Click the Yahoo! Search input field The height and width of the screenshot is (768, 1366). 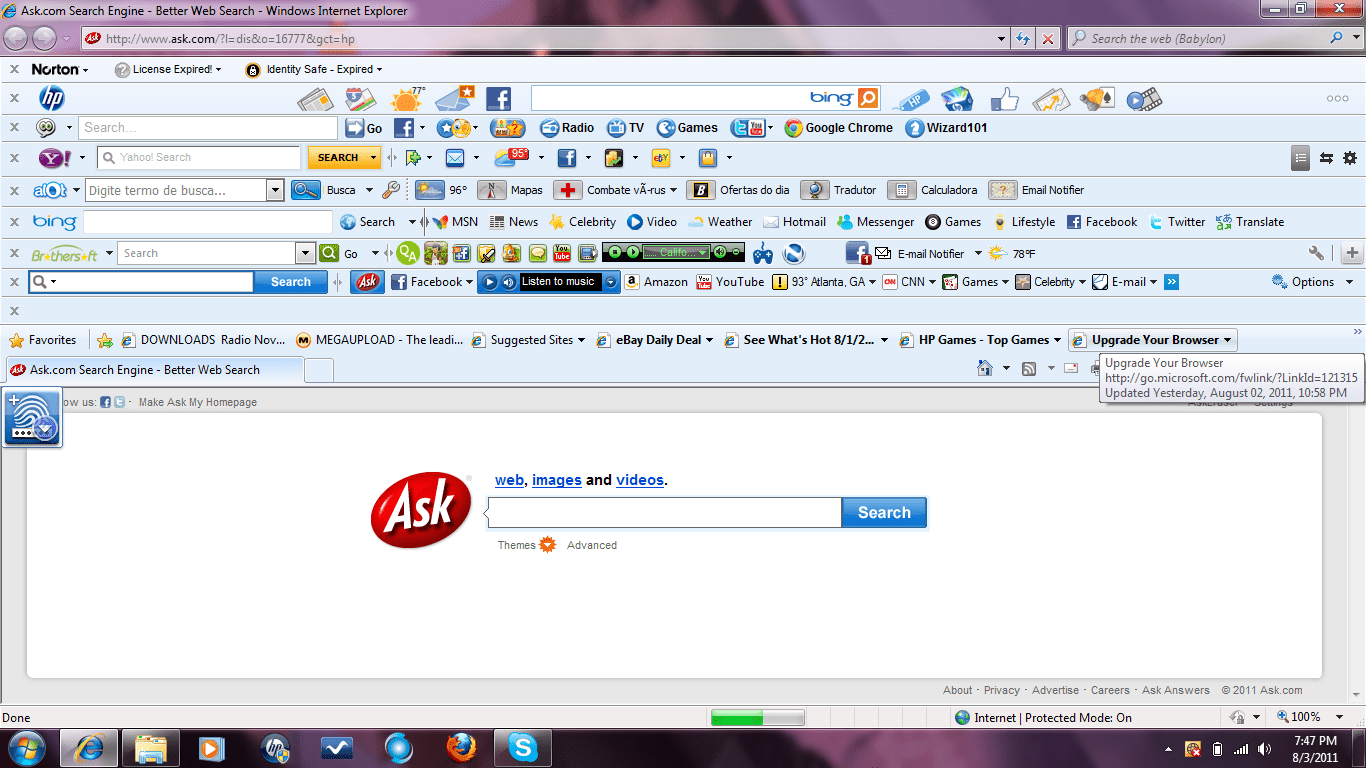pos(199,158)
